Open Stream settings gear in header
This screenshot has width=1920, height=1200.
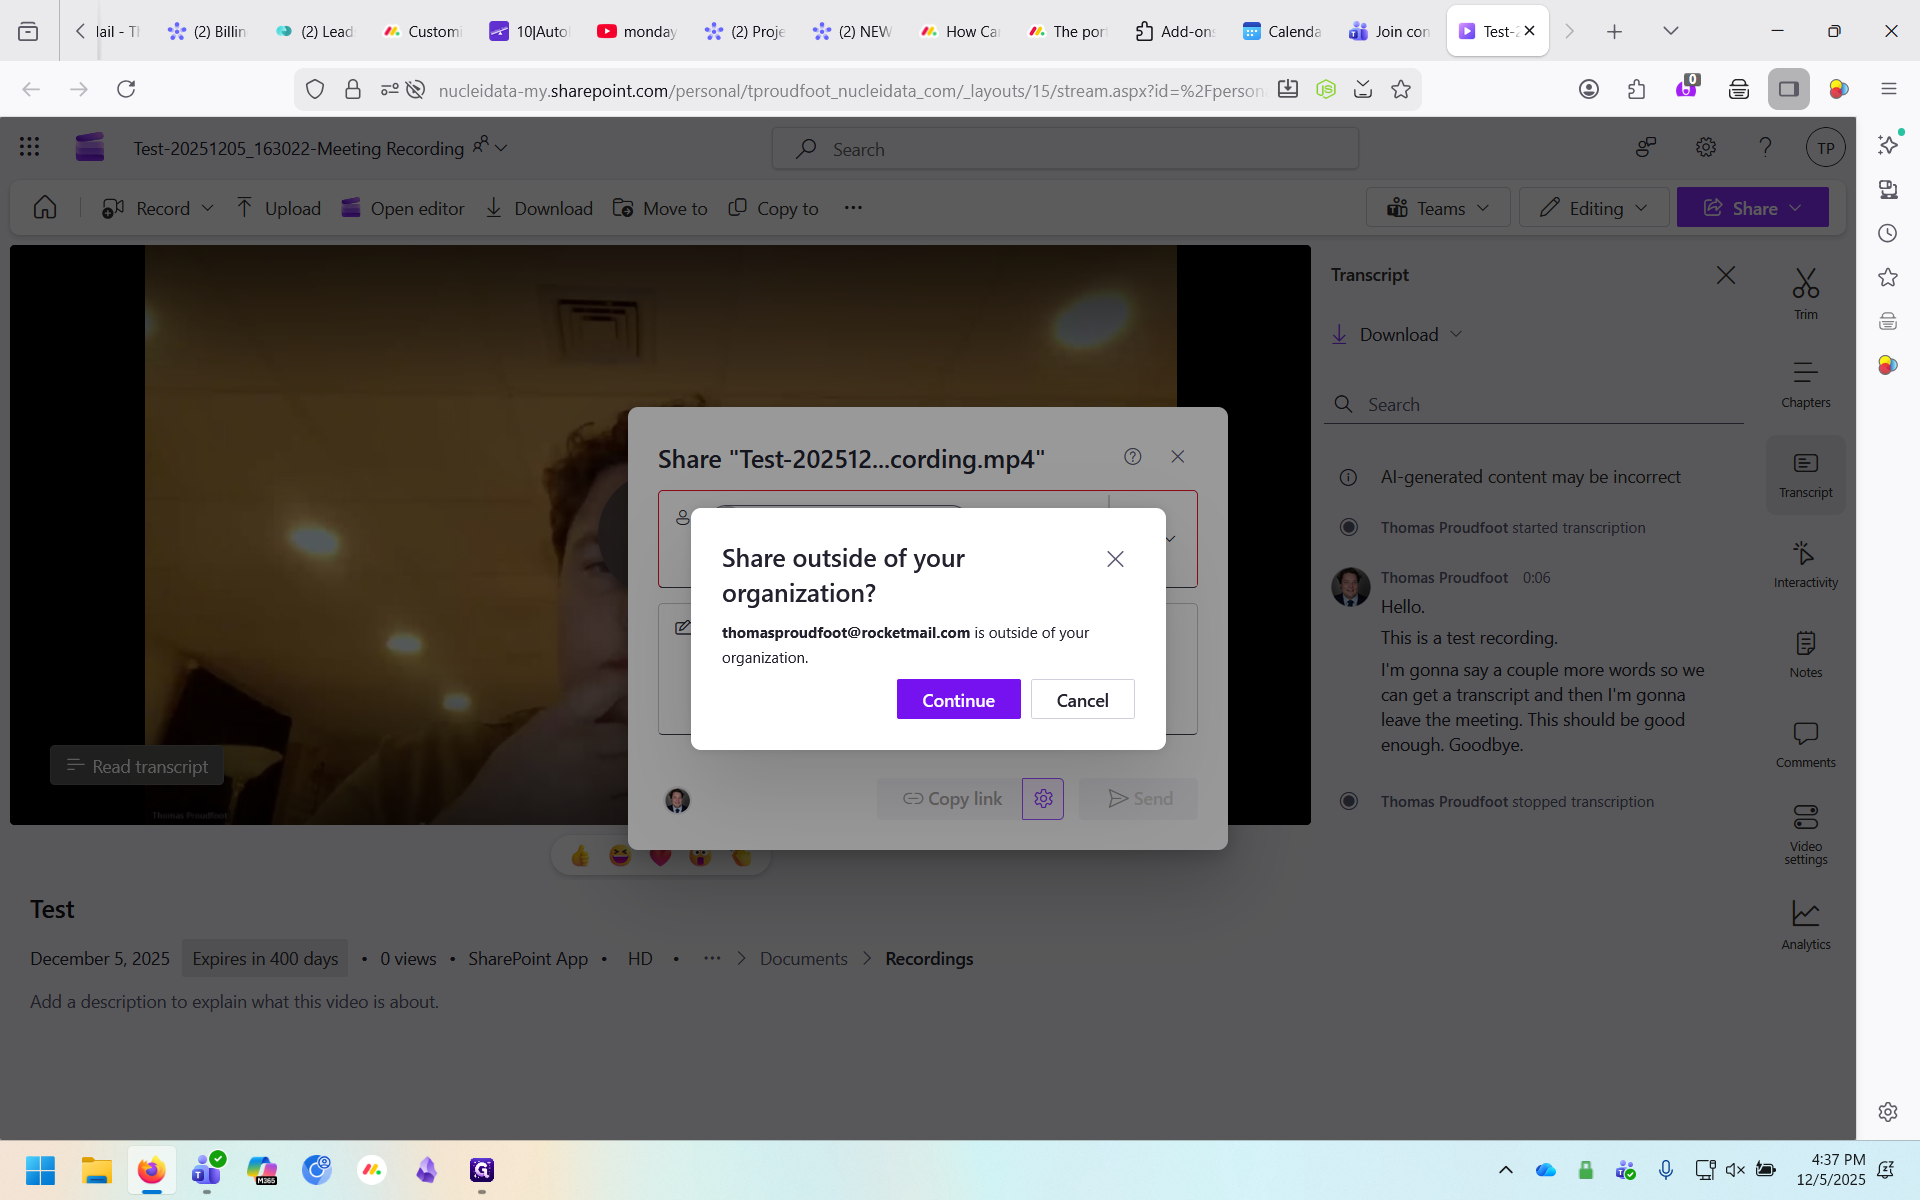pyautogui.click(x=1706, y=148)
